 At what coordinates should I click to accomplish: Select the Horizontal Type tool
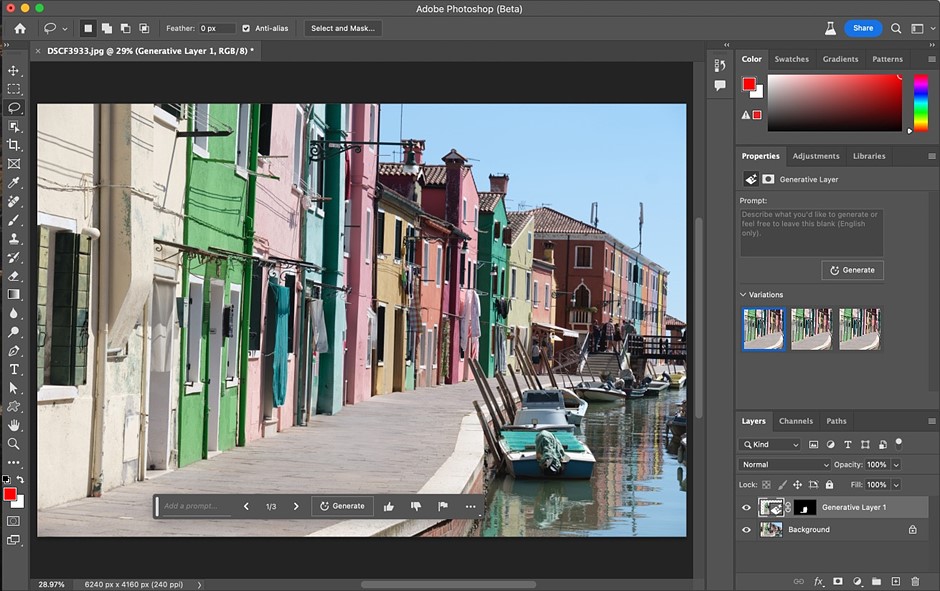[14, 369]
